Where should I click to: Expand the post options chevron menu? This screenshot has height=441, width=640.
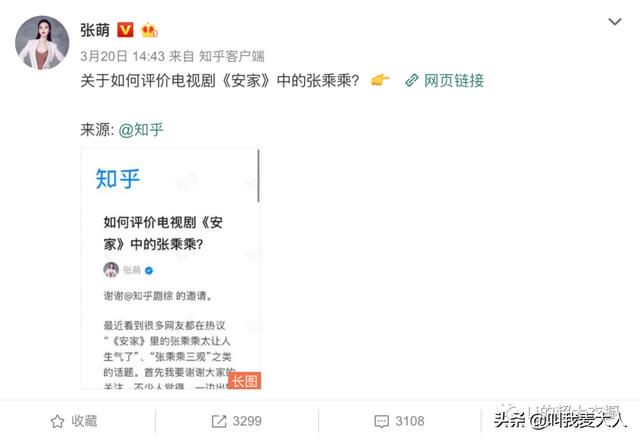(615, 22)
